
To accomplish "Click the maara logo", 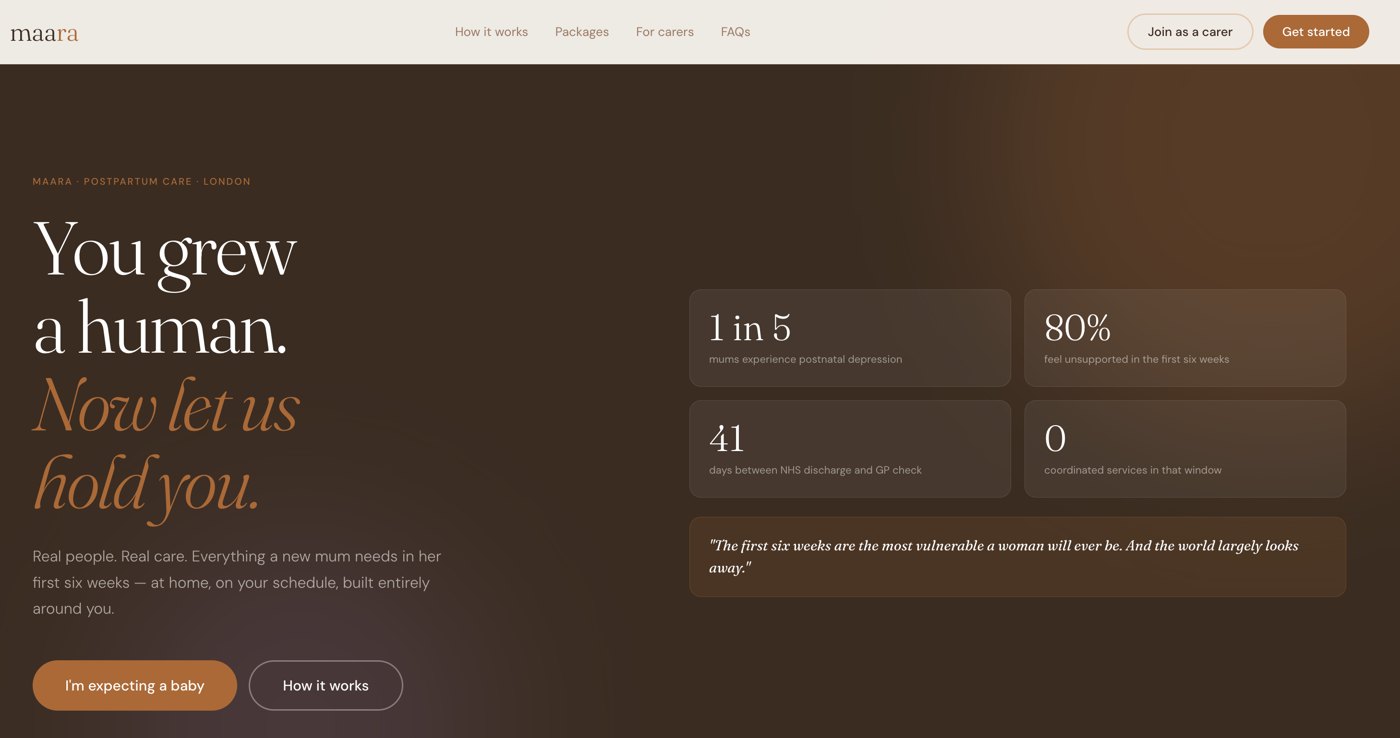I will coord(44,33).
